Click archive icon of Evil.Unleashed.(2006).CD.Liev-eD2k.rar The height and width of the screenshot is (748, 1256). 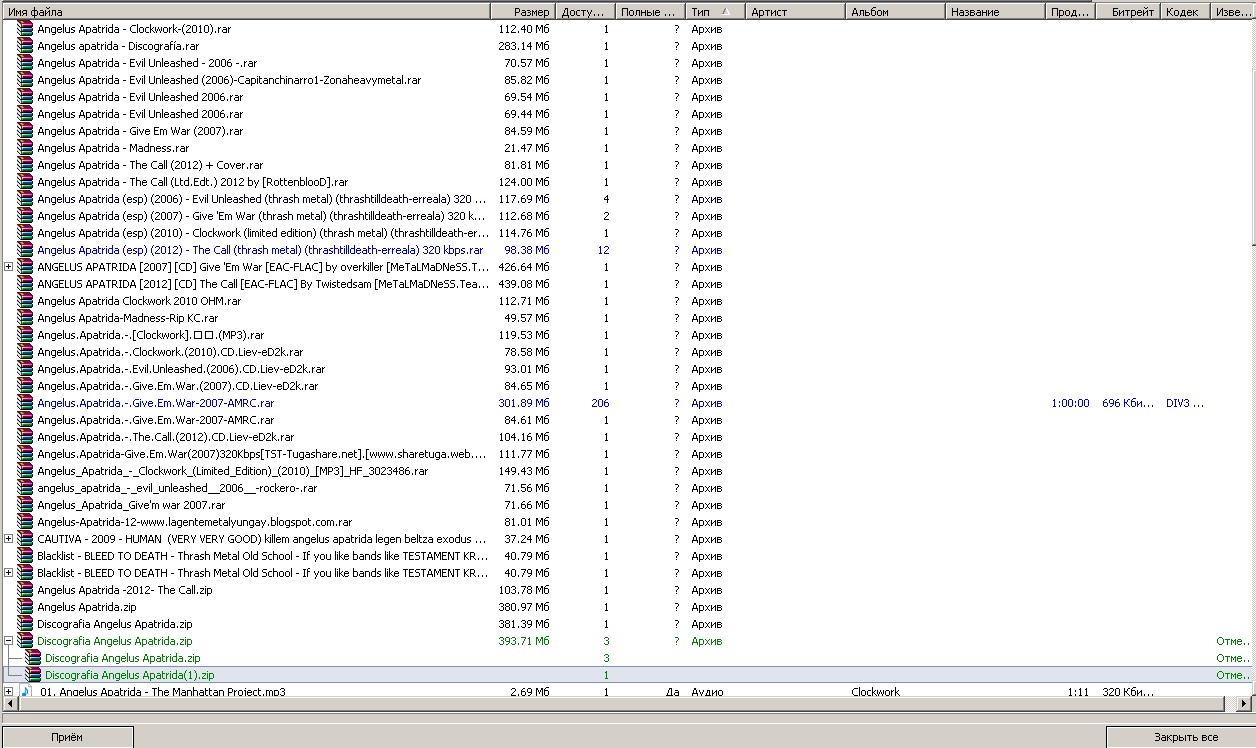25,369
